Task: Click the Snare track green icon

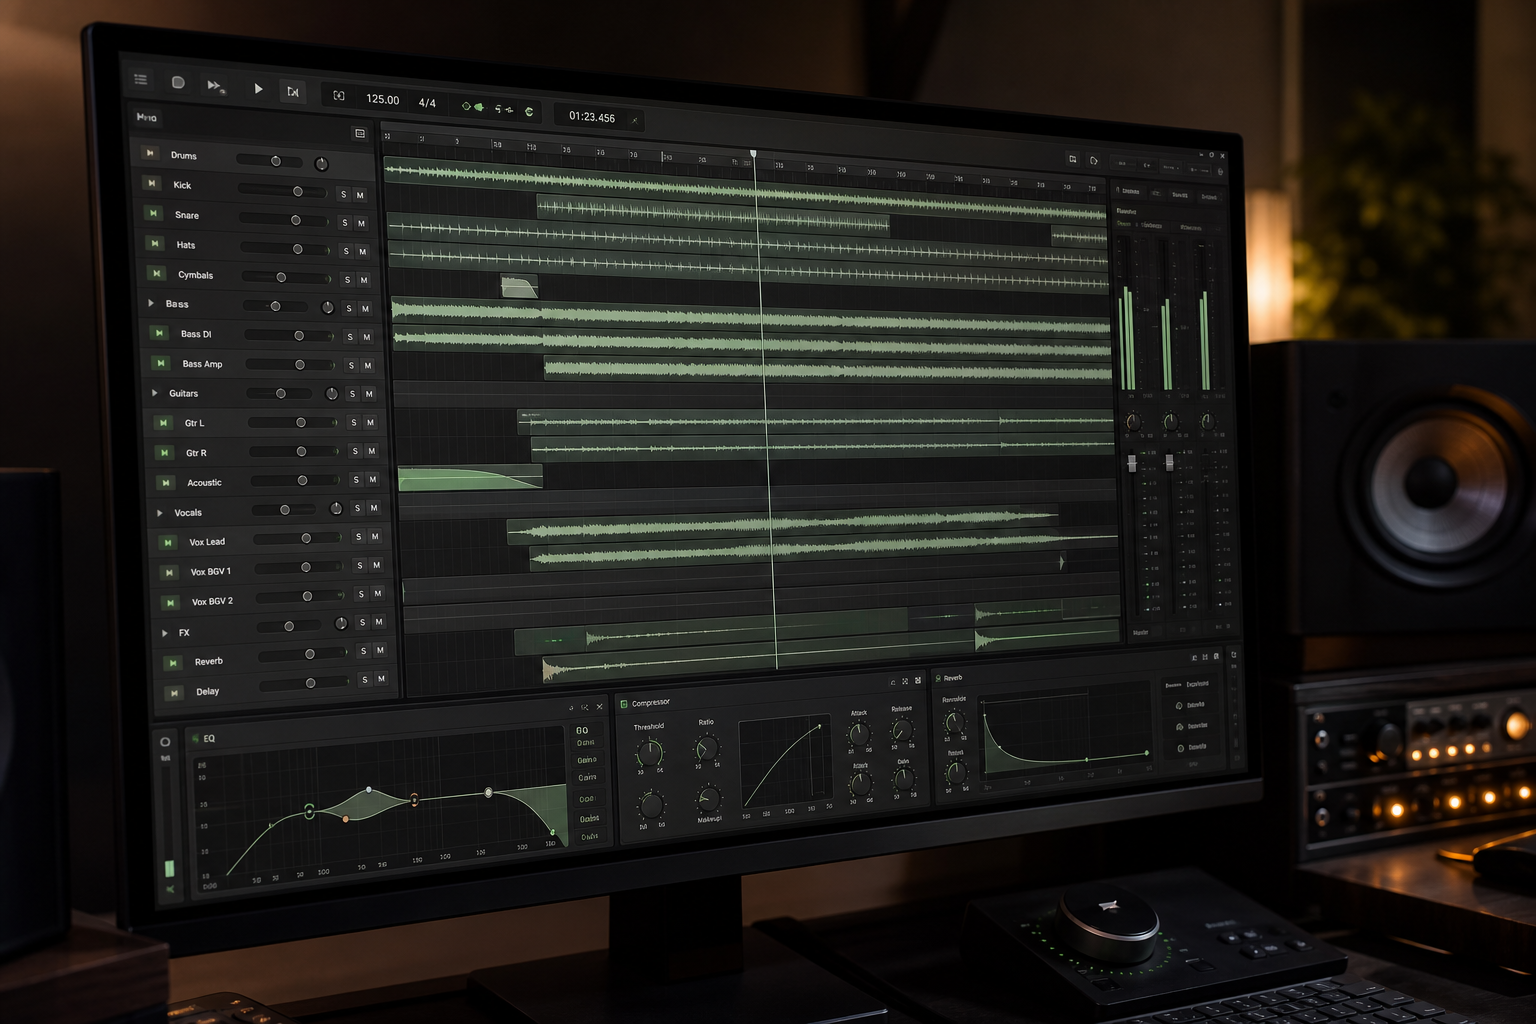Action: coord(153,213)
